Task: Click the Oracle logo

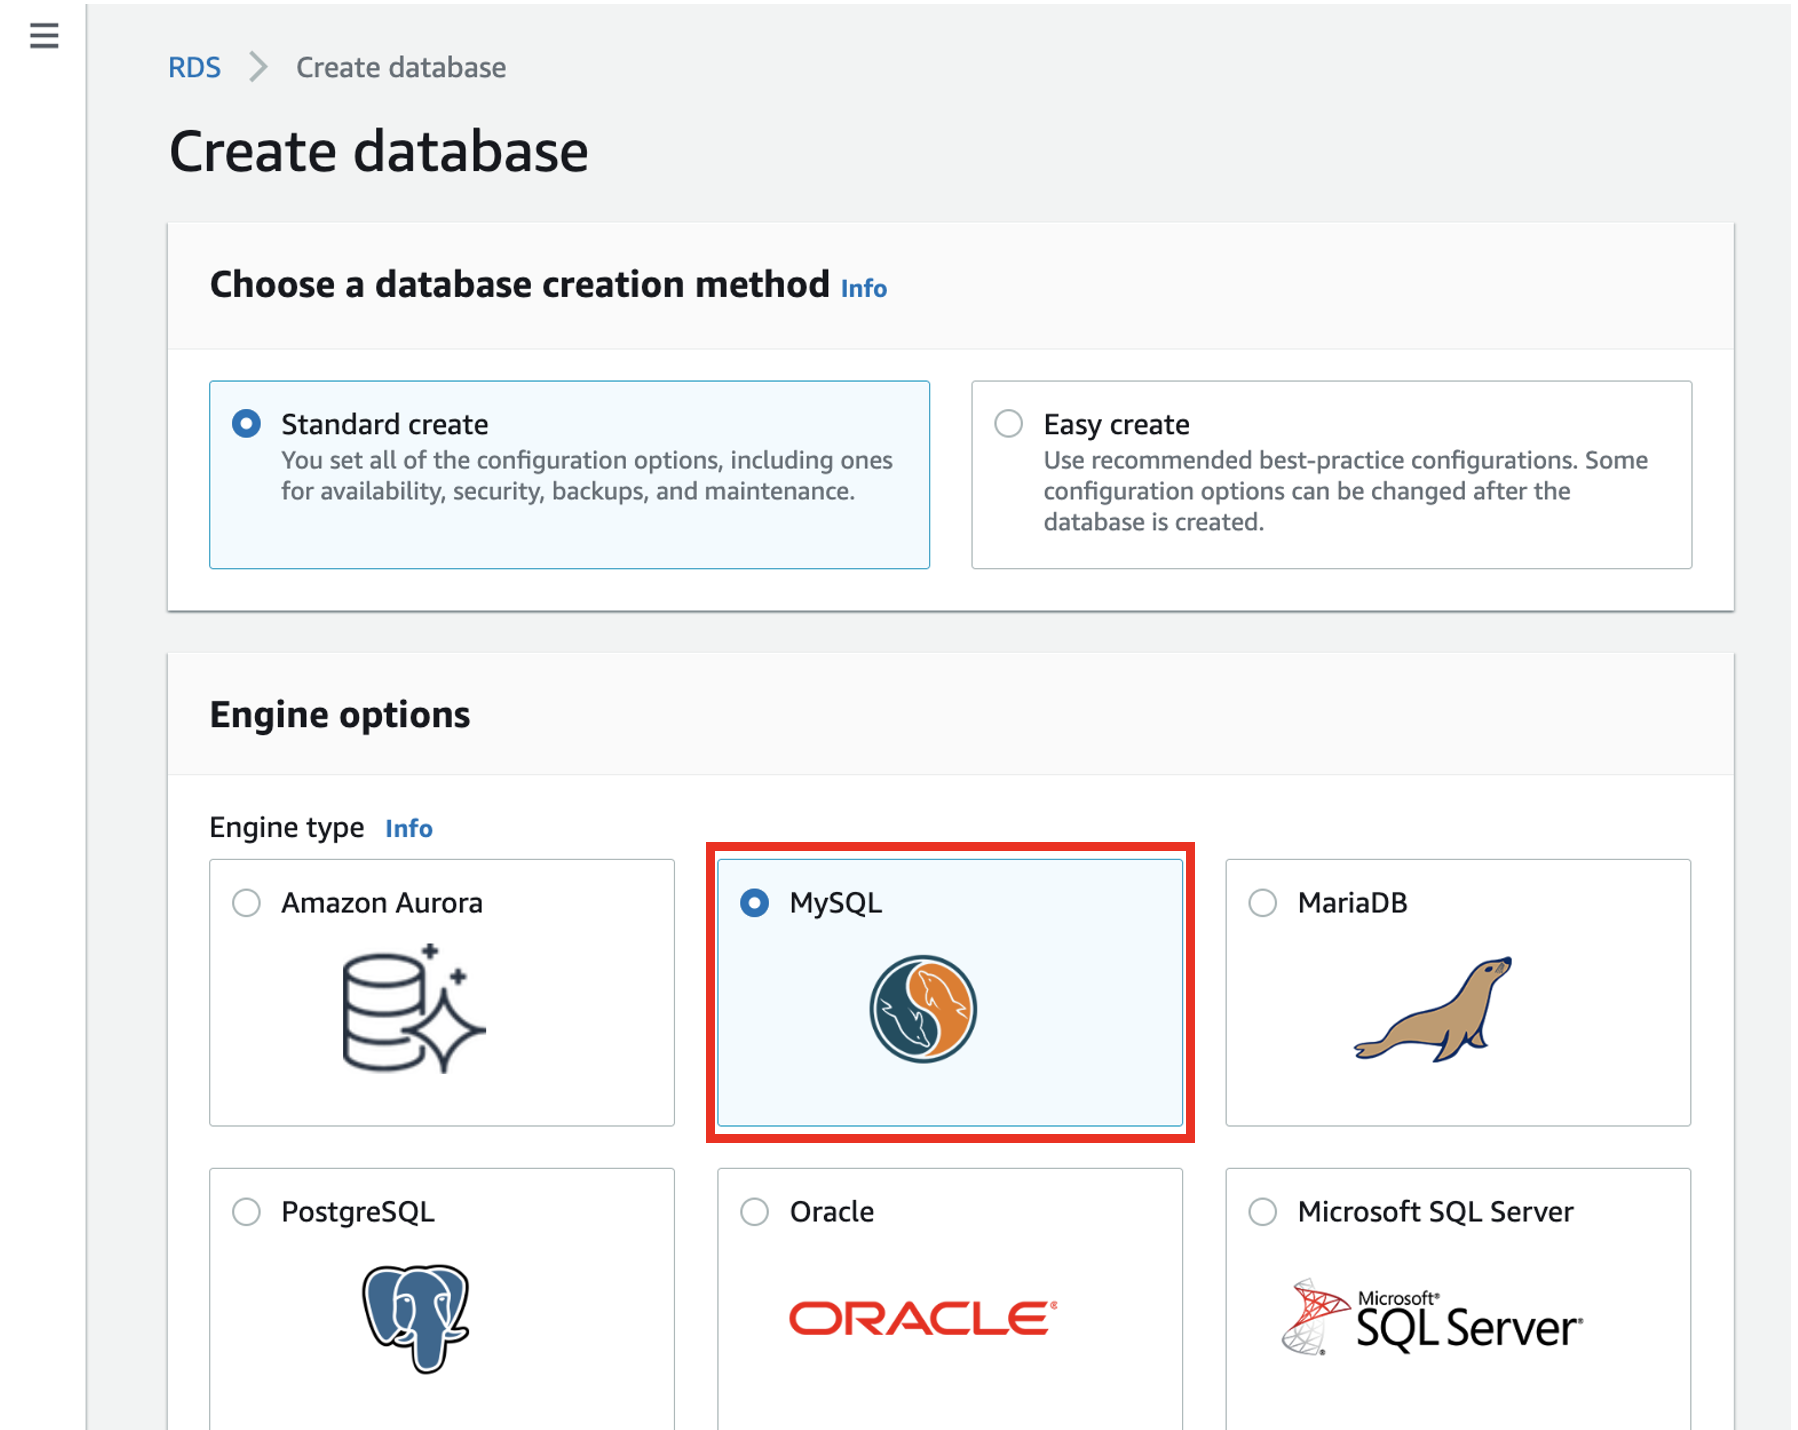Action: coord(923,1318)
